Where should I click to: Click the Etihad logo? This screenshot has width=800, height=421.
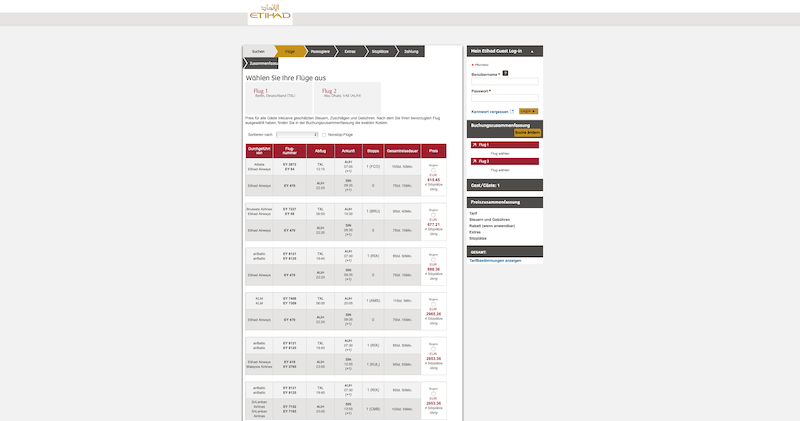(270, 13)
